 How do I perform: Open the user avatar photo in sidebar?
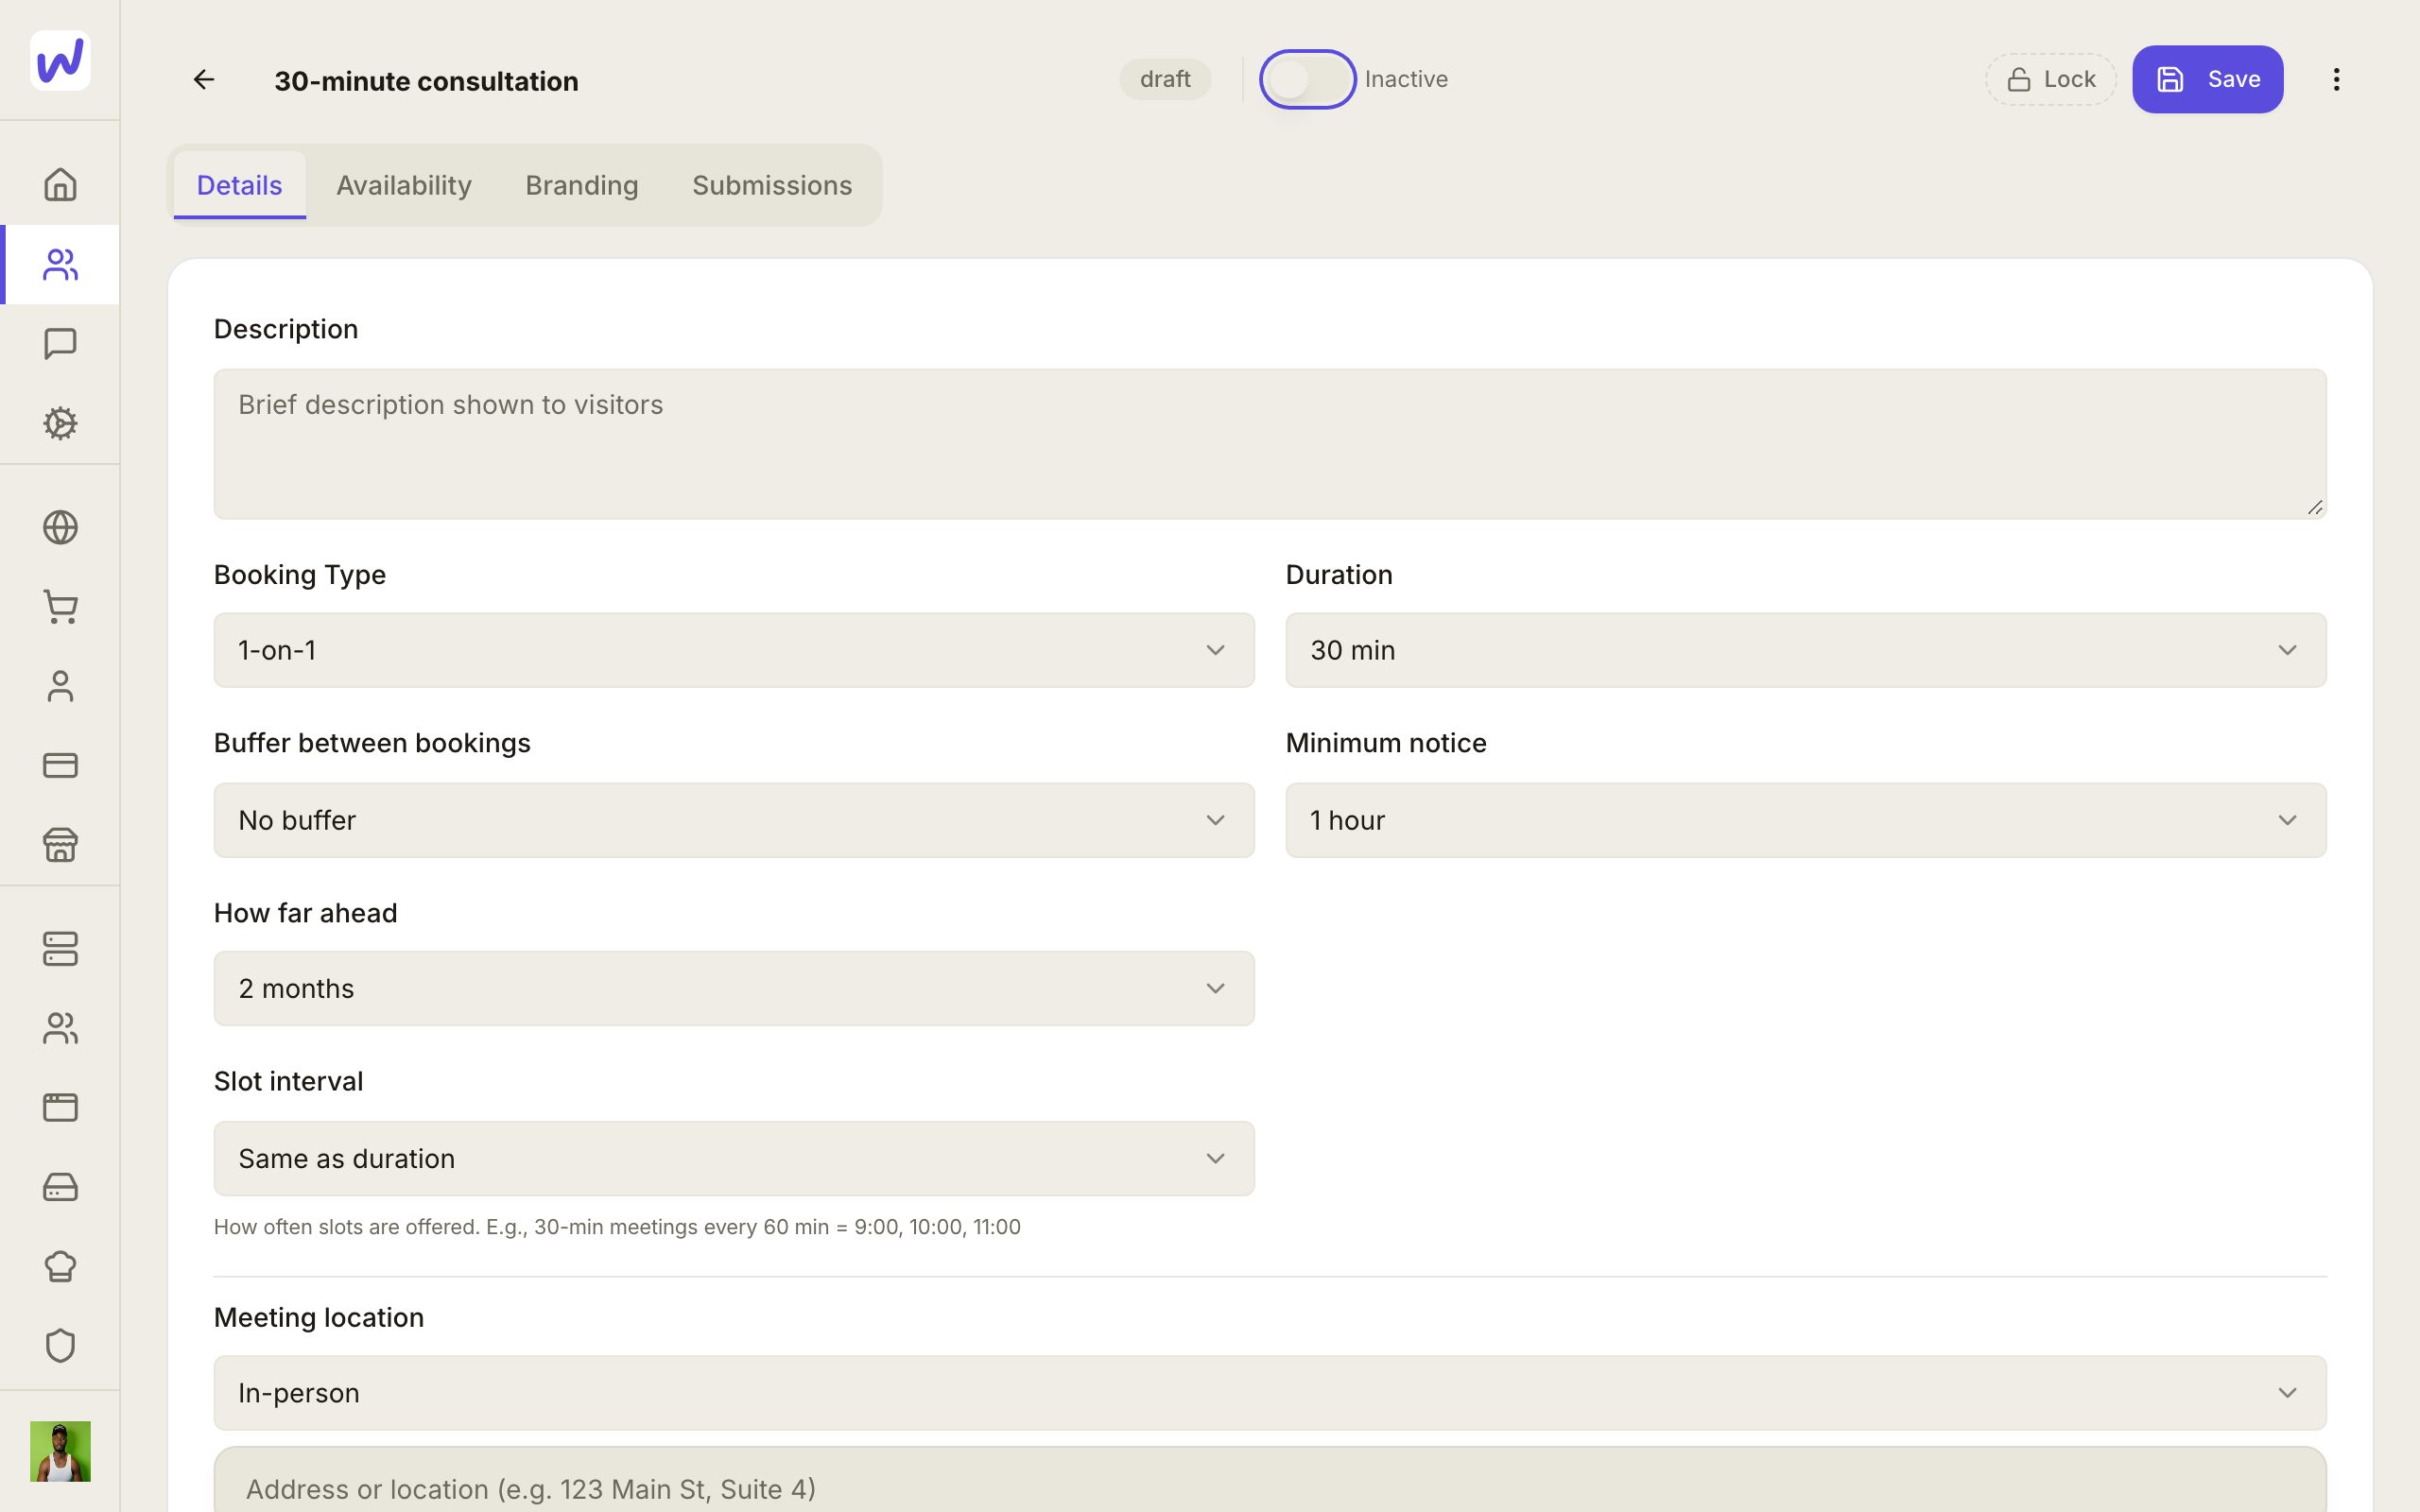point(60,1451)
